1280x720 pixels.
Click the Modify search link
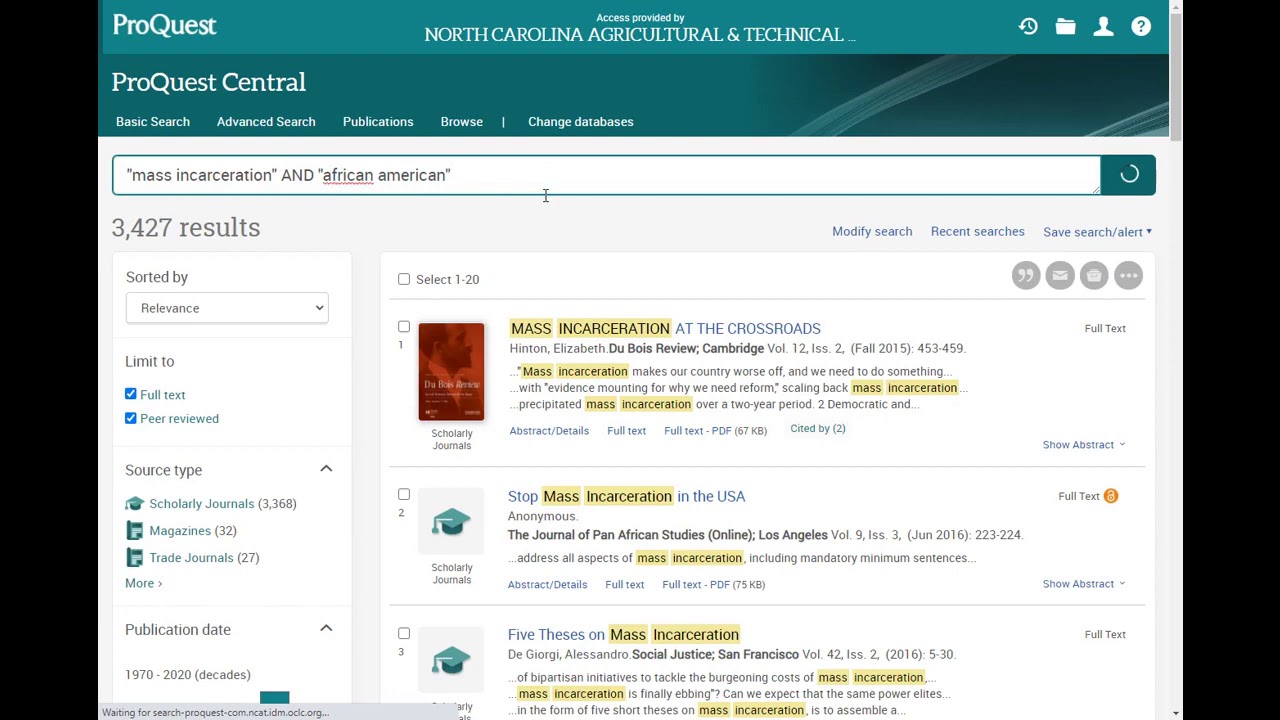[x=872, y=231]
